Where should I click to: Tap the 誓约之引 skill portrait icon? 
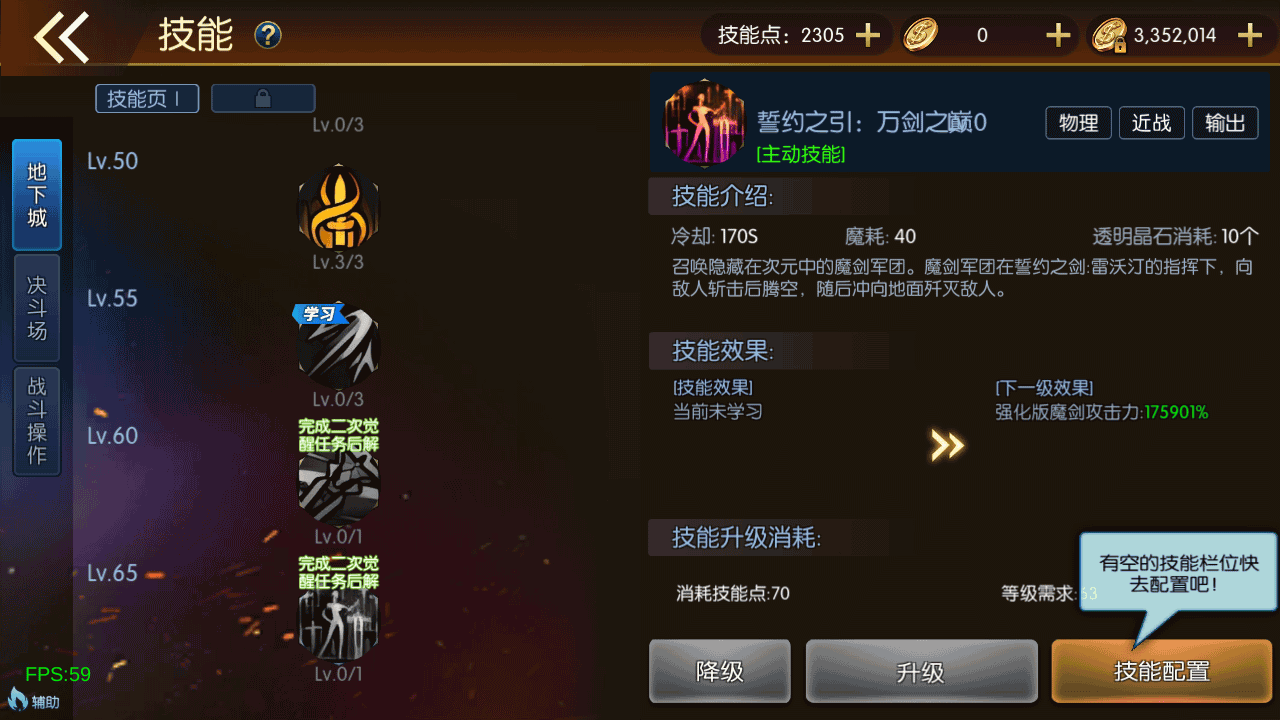pyautogui.click(x=704, y=122)
